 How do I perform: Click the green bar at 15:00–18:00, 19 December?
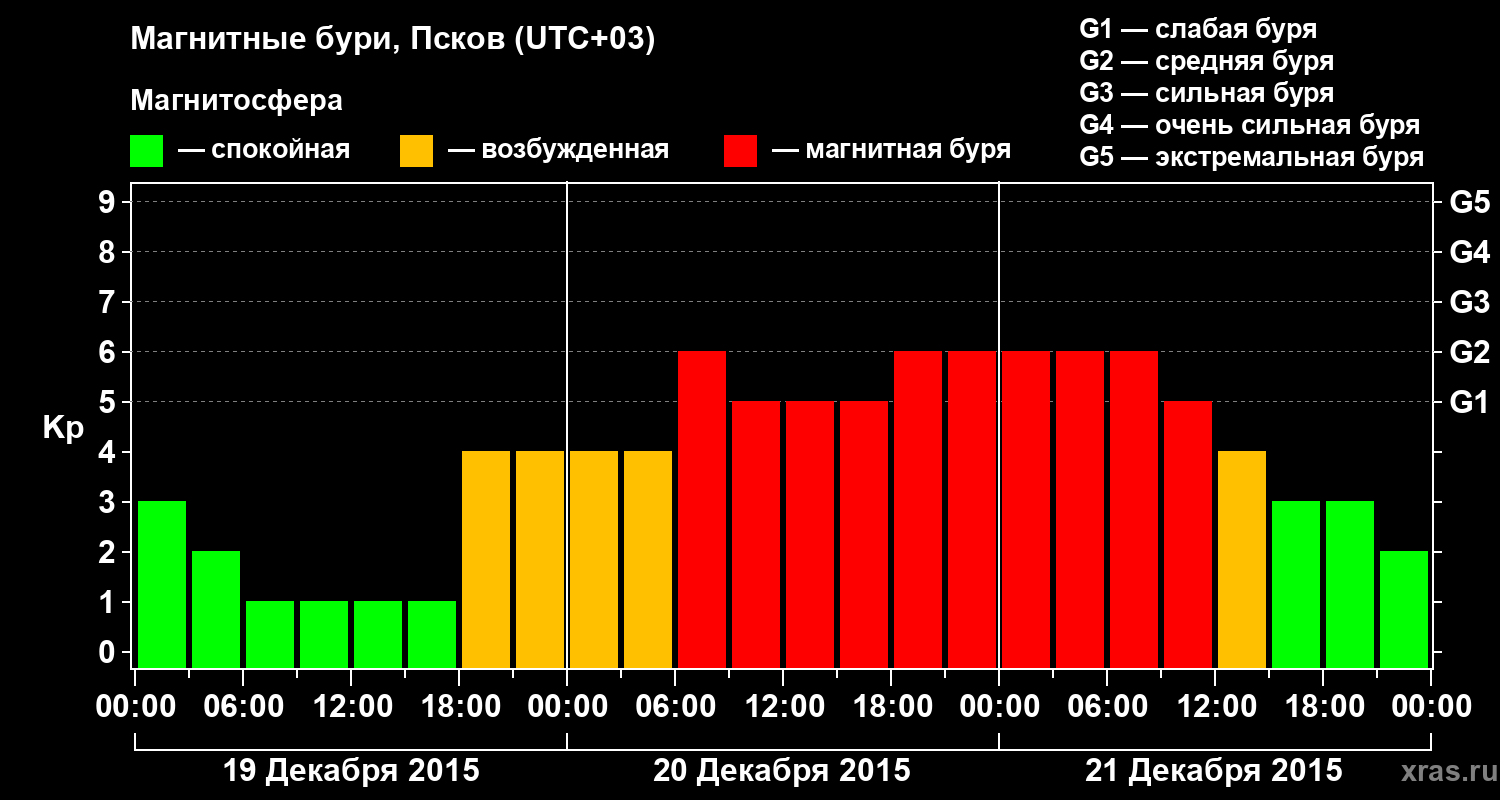click(x=432, y=634)
